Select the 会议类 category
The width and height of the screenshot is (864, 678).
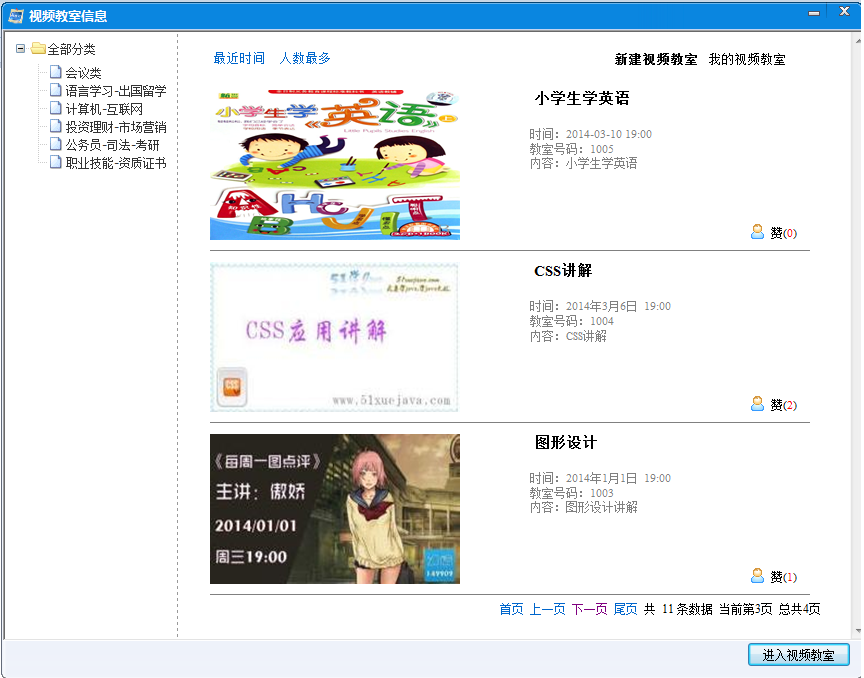(x=83, y=73)
